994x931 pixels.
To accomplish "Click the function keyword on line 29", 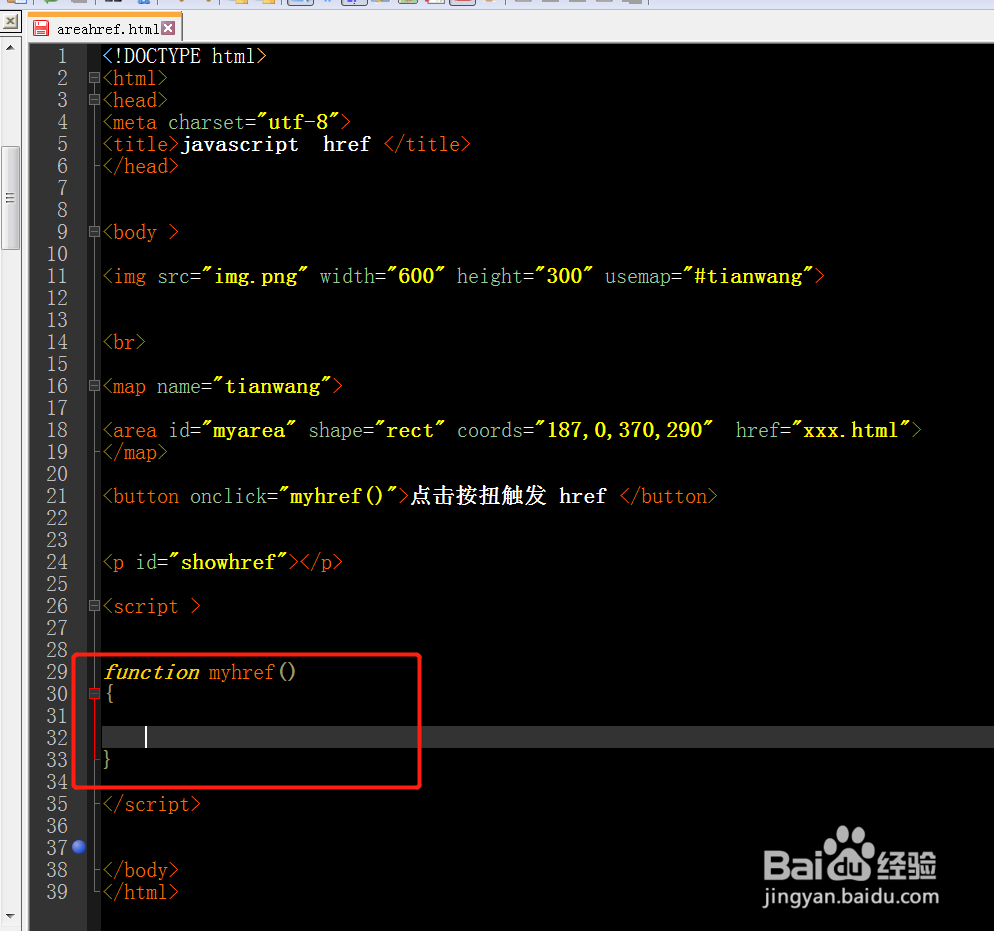I will click(x=152, y=672).
